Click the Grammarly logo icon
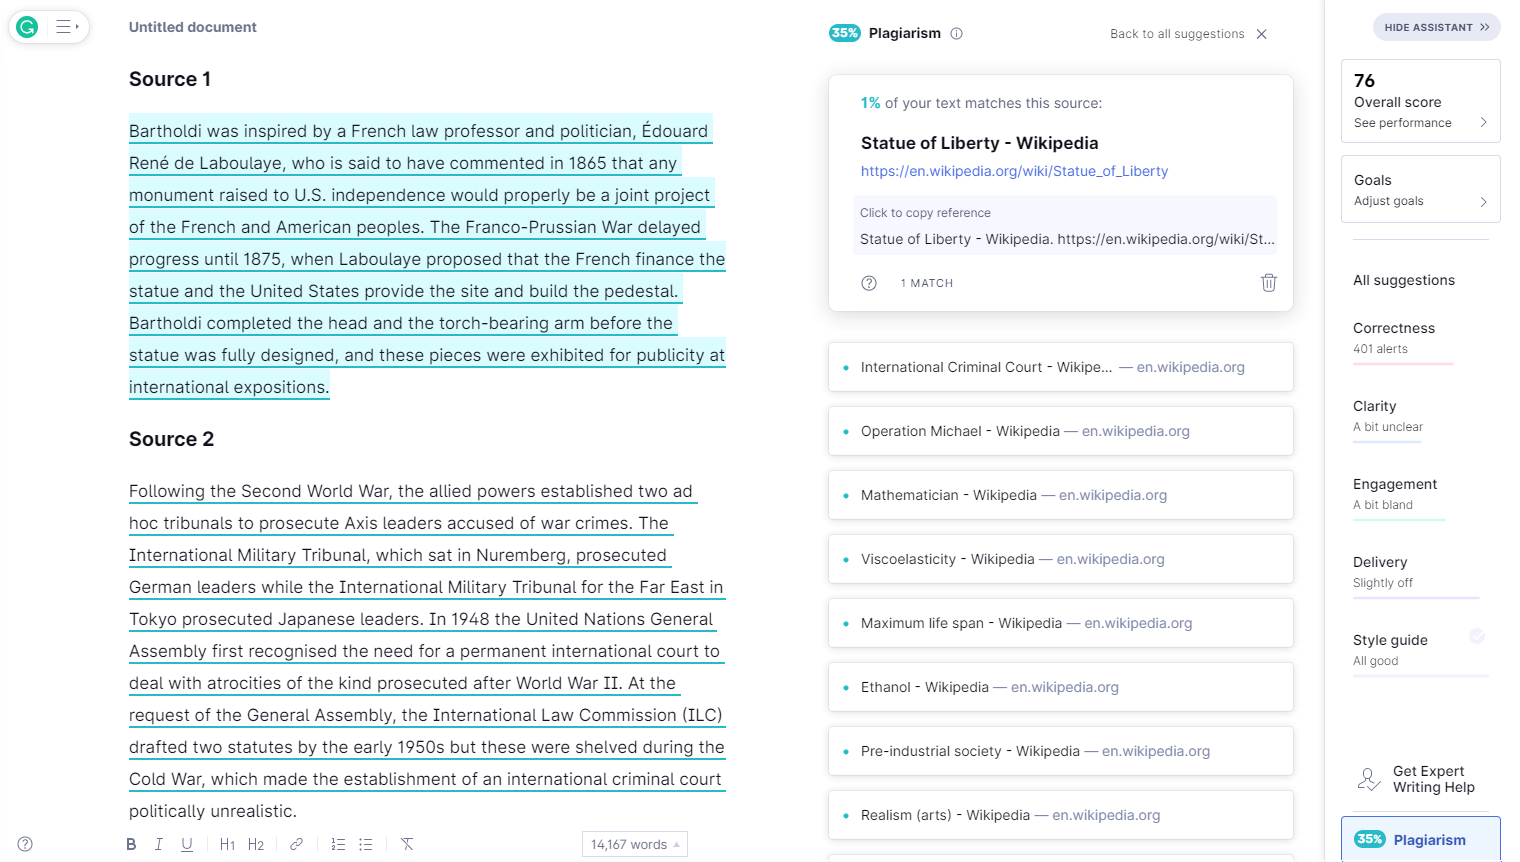Image resolution: width=1520 pixels, height=862 pixels. tap(28, 27)
